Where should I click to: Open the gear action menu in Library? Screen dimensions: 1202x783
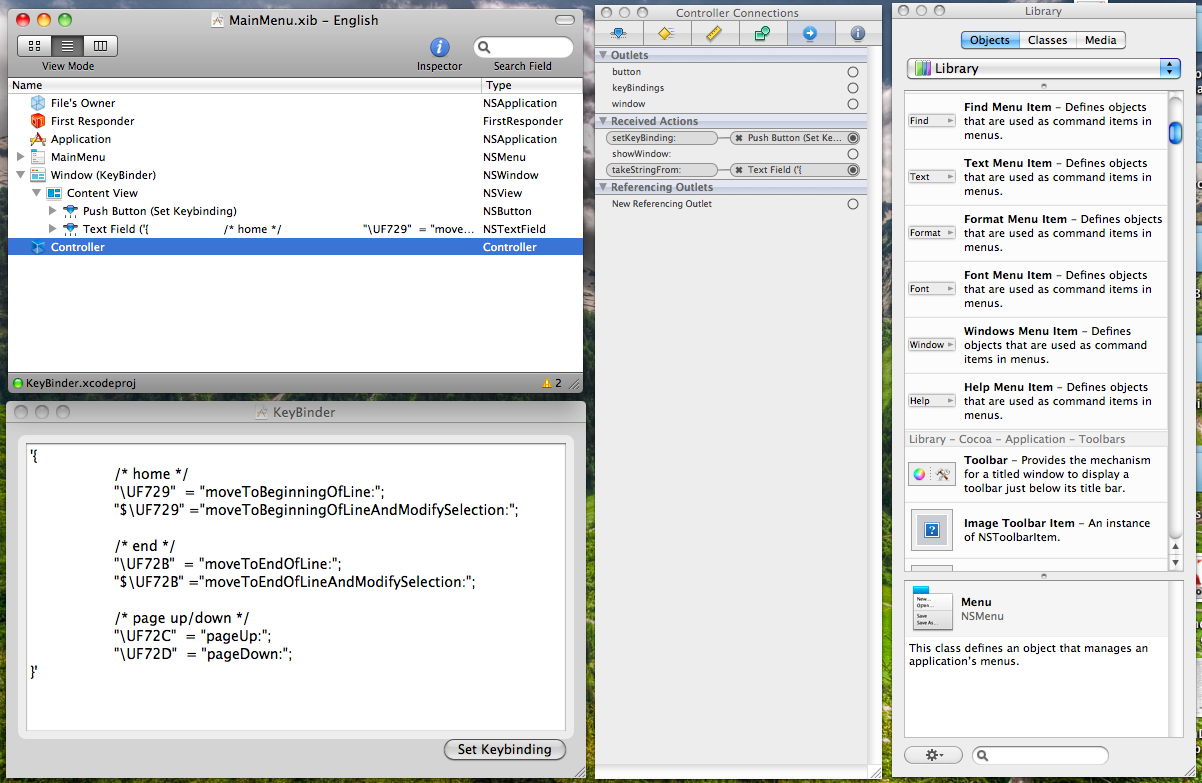point(933,755)
